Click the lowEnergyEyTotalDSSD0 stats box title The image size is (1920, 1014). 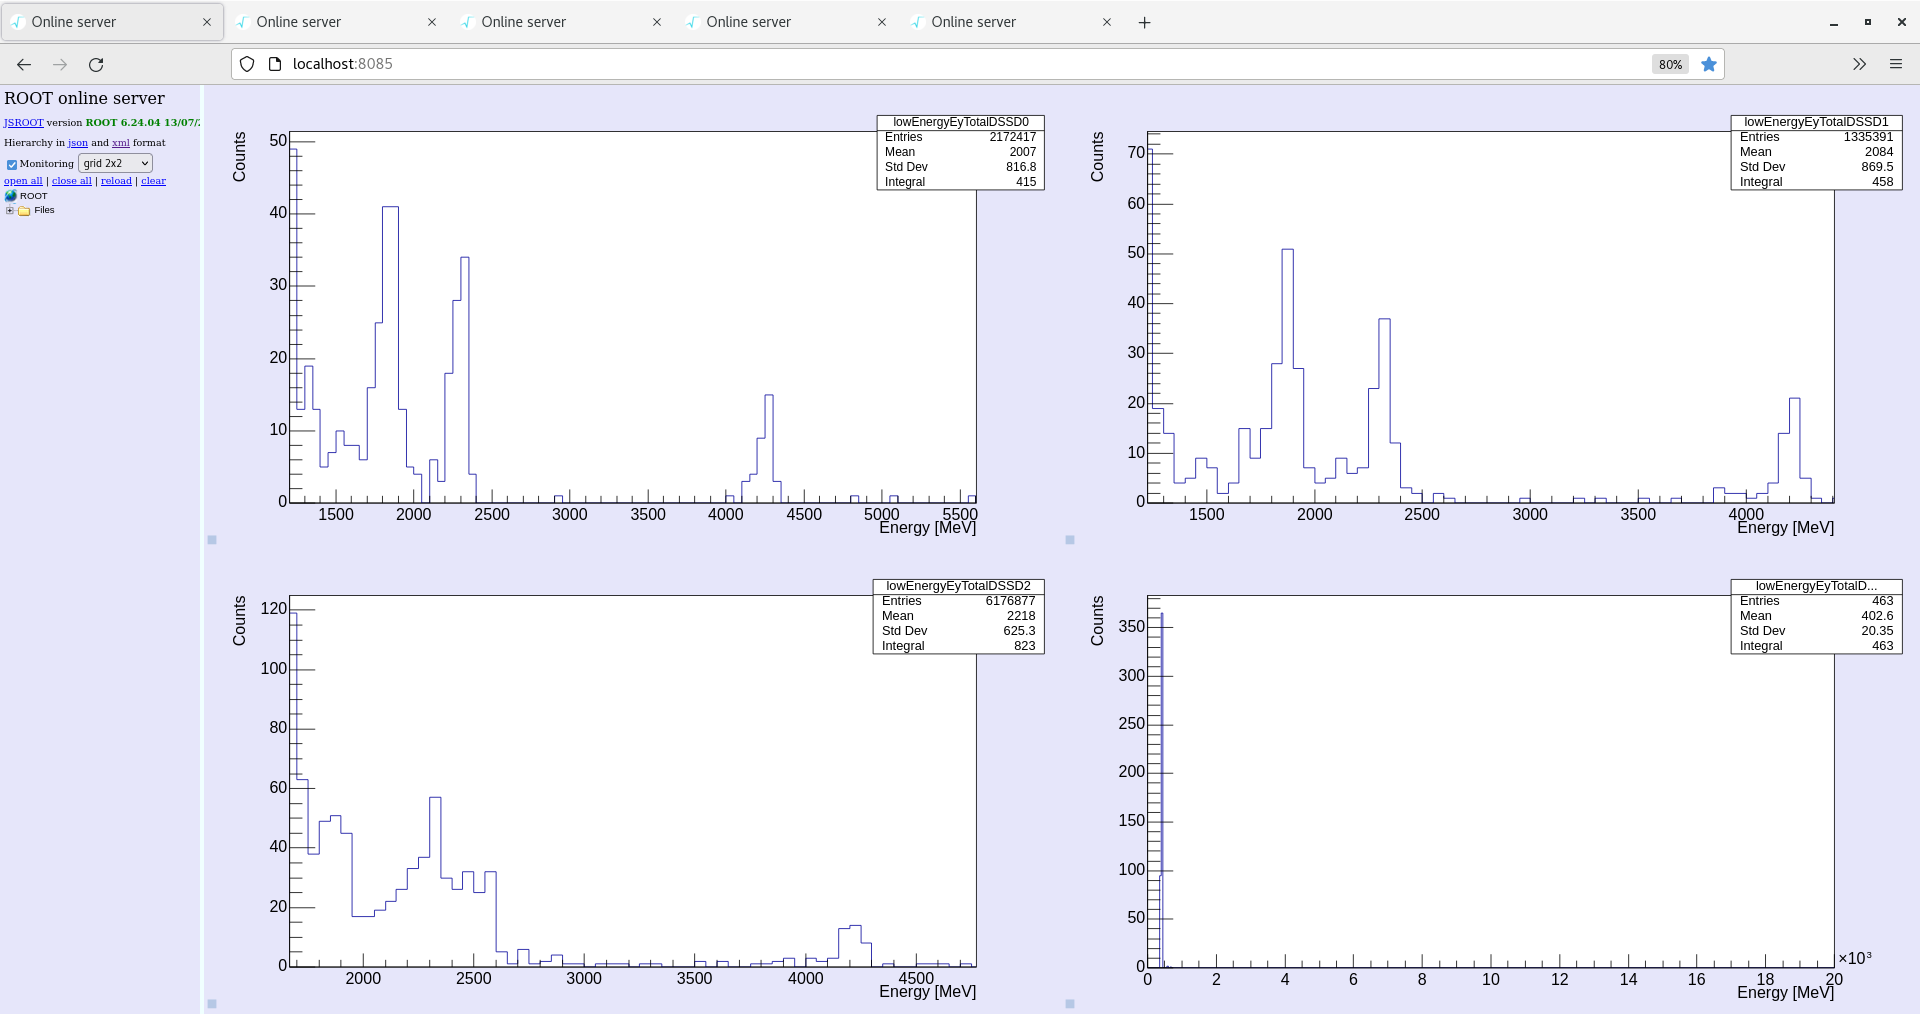coord(961,122)
